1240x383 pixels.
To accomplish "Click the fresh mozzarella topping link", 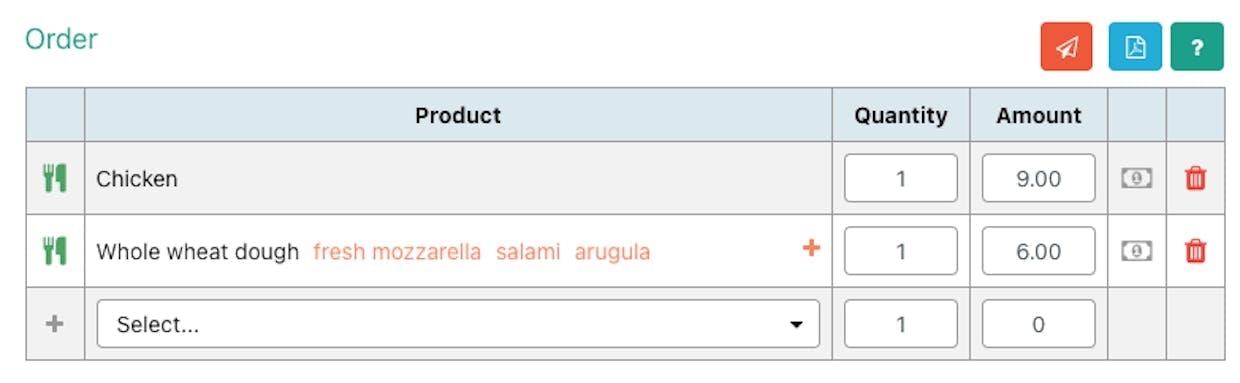I will click(397, 252).
